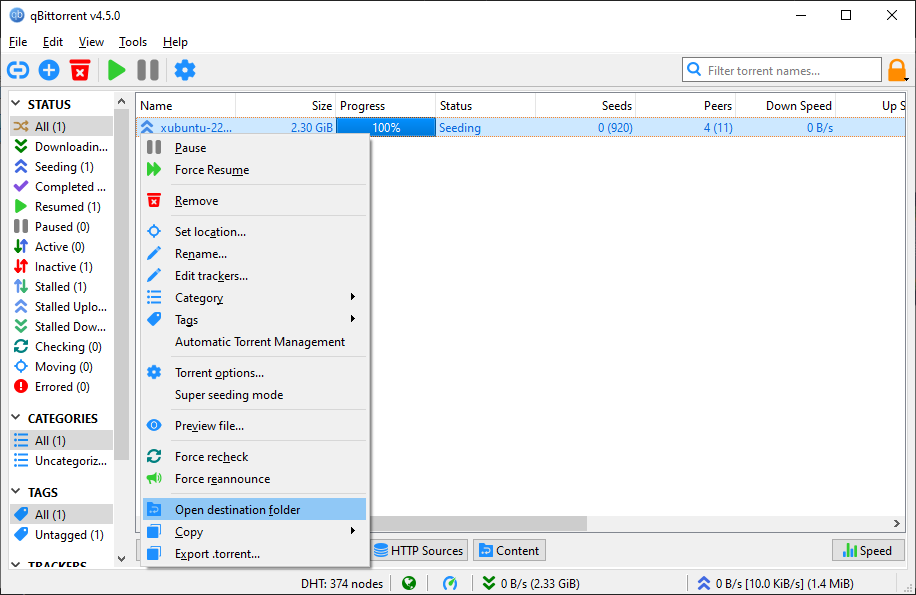Open the File menu

tap(18, 42)
